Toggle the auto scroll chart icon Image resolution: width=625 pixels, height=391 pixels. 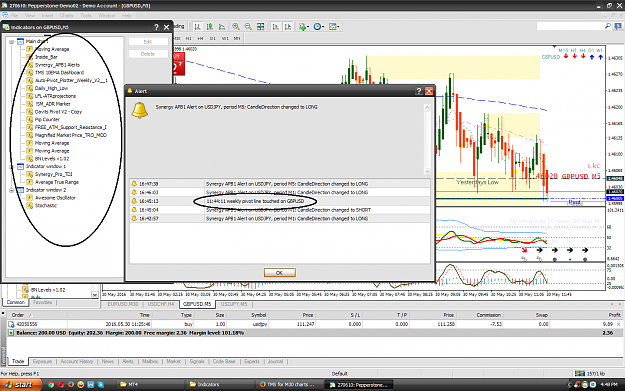pyautogui.click(x=275, y=27)
